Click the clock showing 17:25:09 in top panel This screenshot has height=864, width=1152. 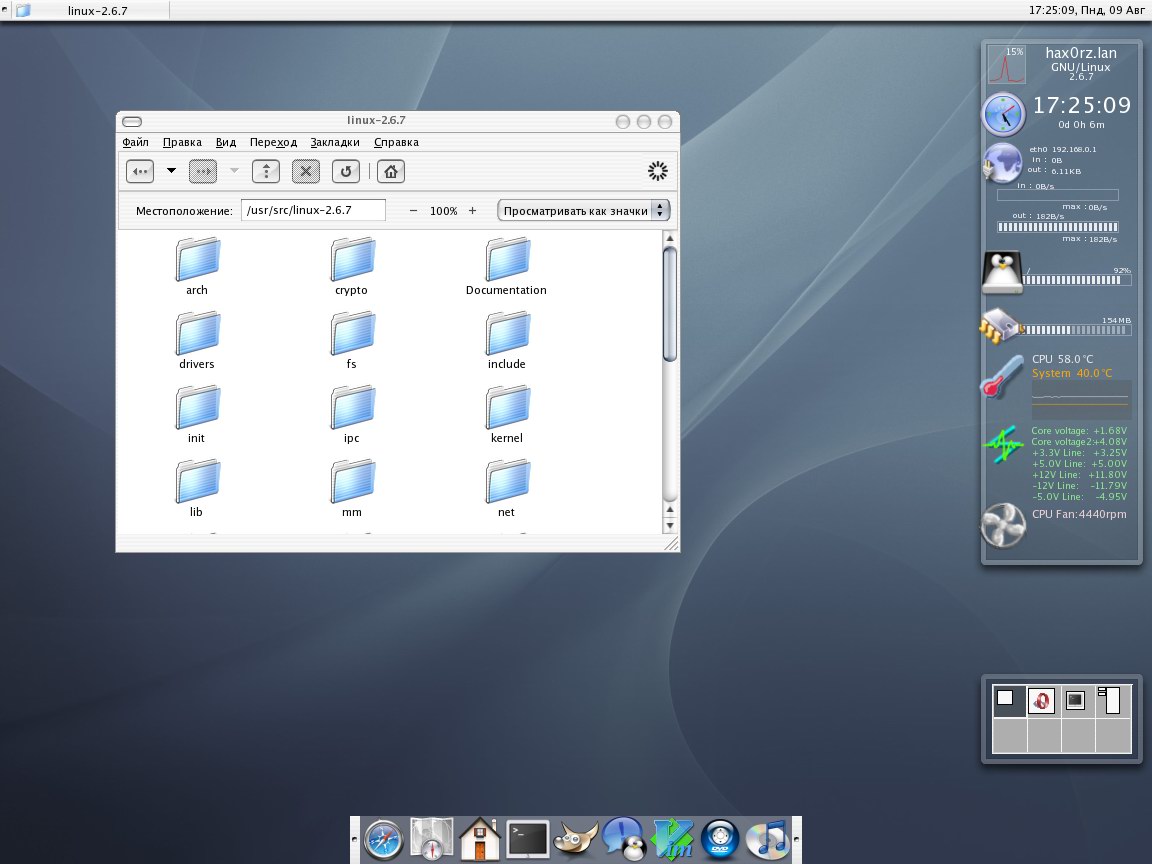pos(1087,10)
